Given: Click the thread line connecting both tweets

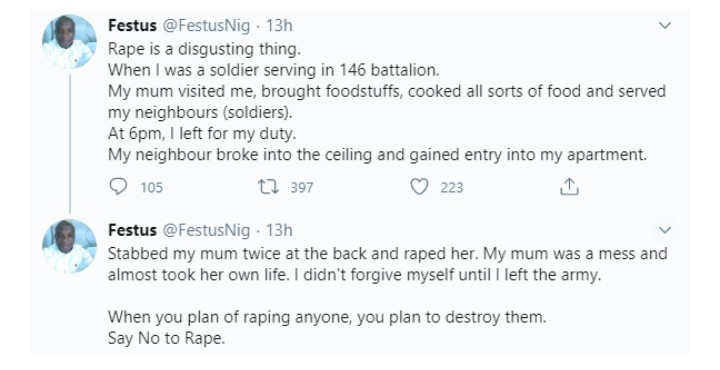Looking at the screenshot, I should 70,144.
